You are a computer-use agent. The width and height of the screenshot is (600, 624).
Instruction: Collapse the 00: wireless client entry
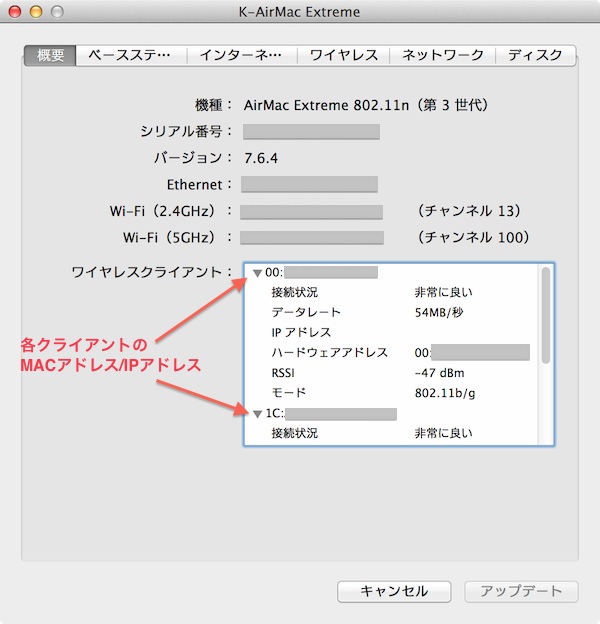(x=257, y=273)
